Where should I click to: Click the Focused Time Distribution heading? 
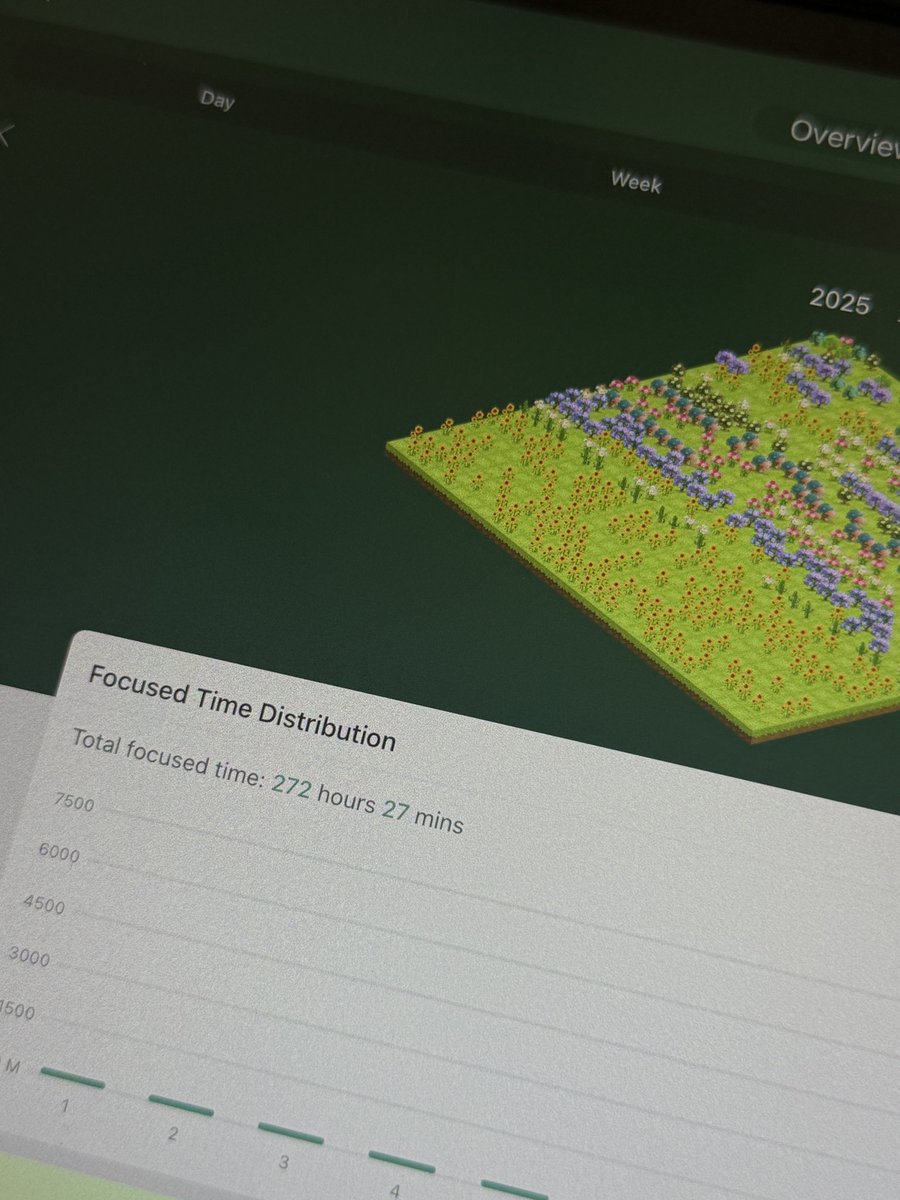pyautogui.click(x=241, y=707)
